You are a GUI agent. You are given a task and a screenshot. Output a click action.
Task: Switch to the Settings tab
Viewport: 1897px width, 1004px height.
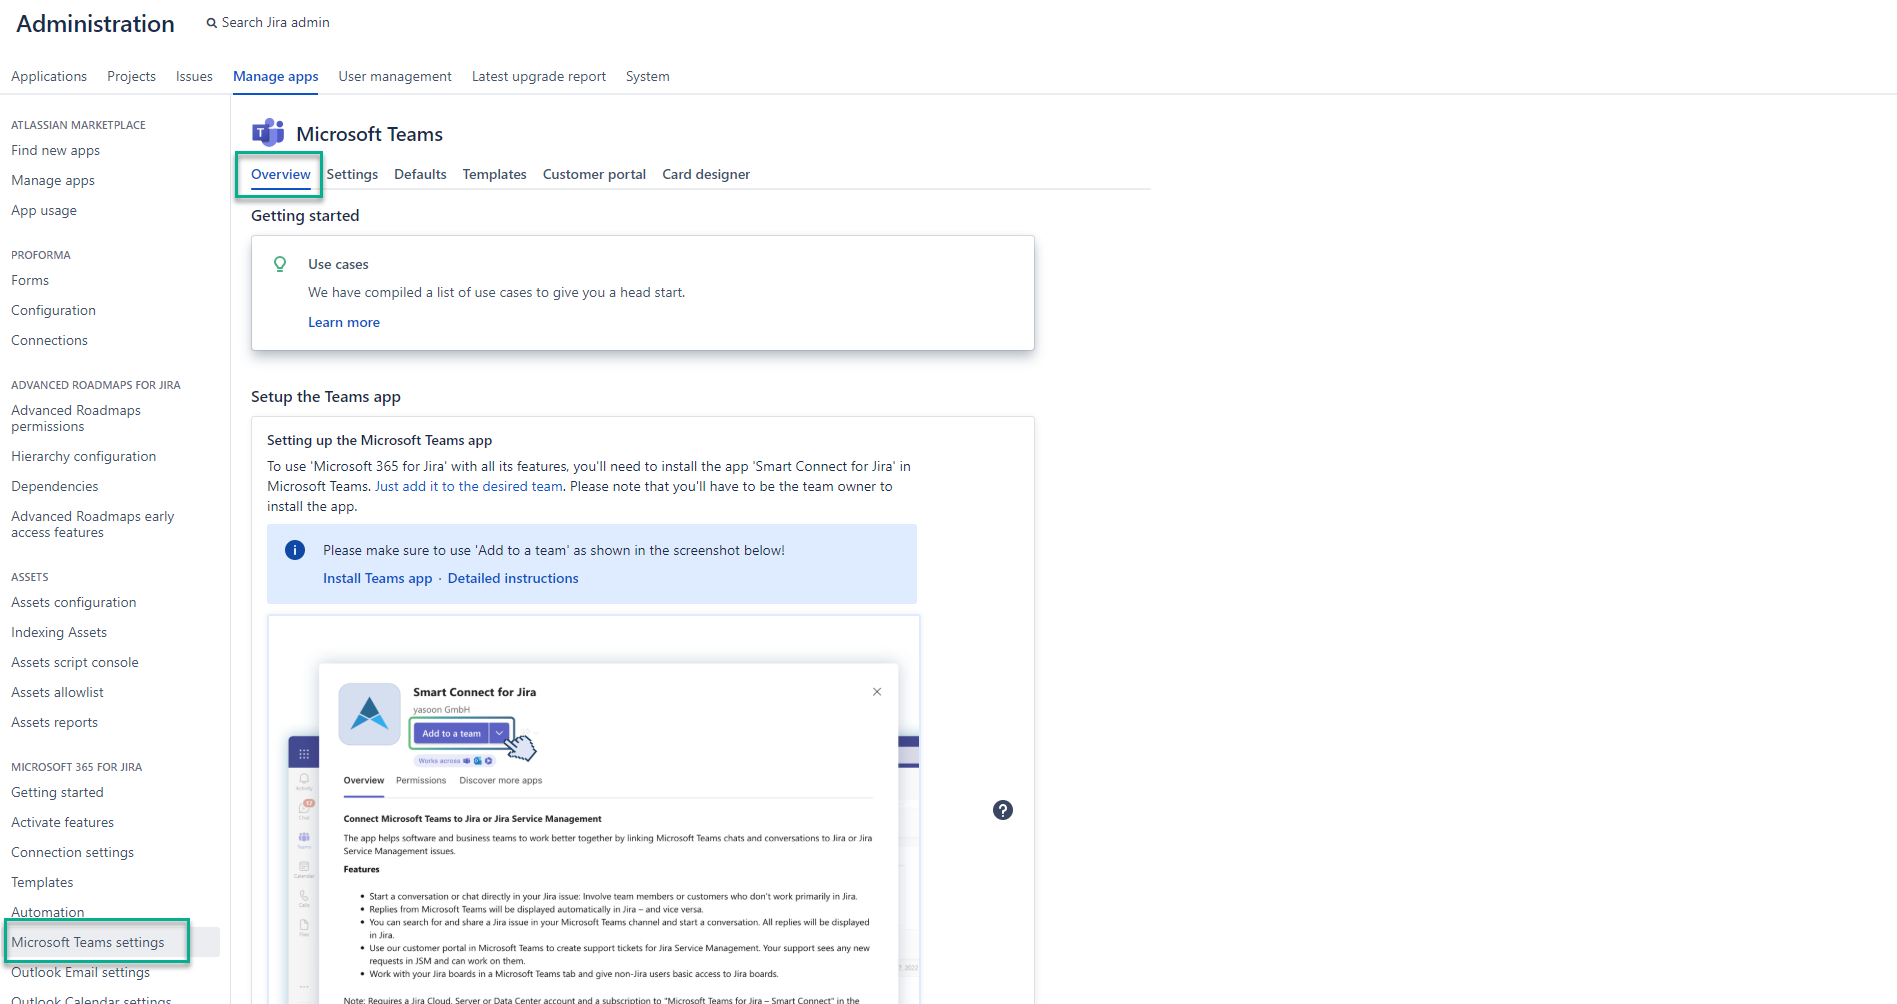[x=352, y=174]
